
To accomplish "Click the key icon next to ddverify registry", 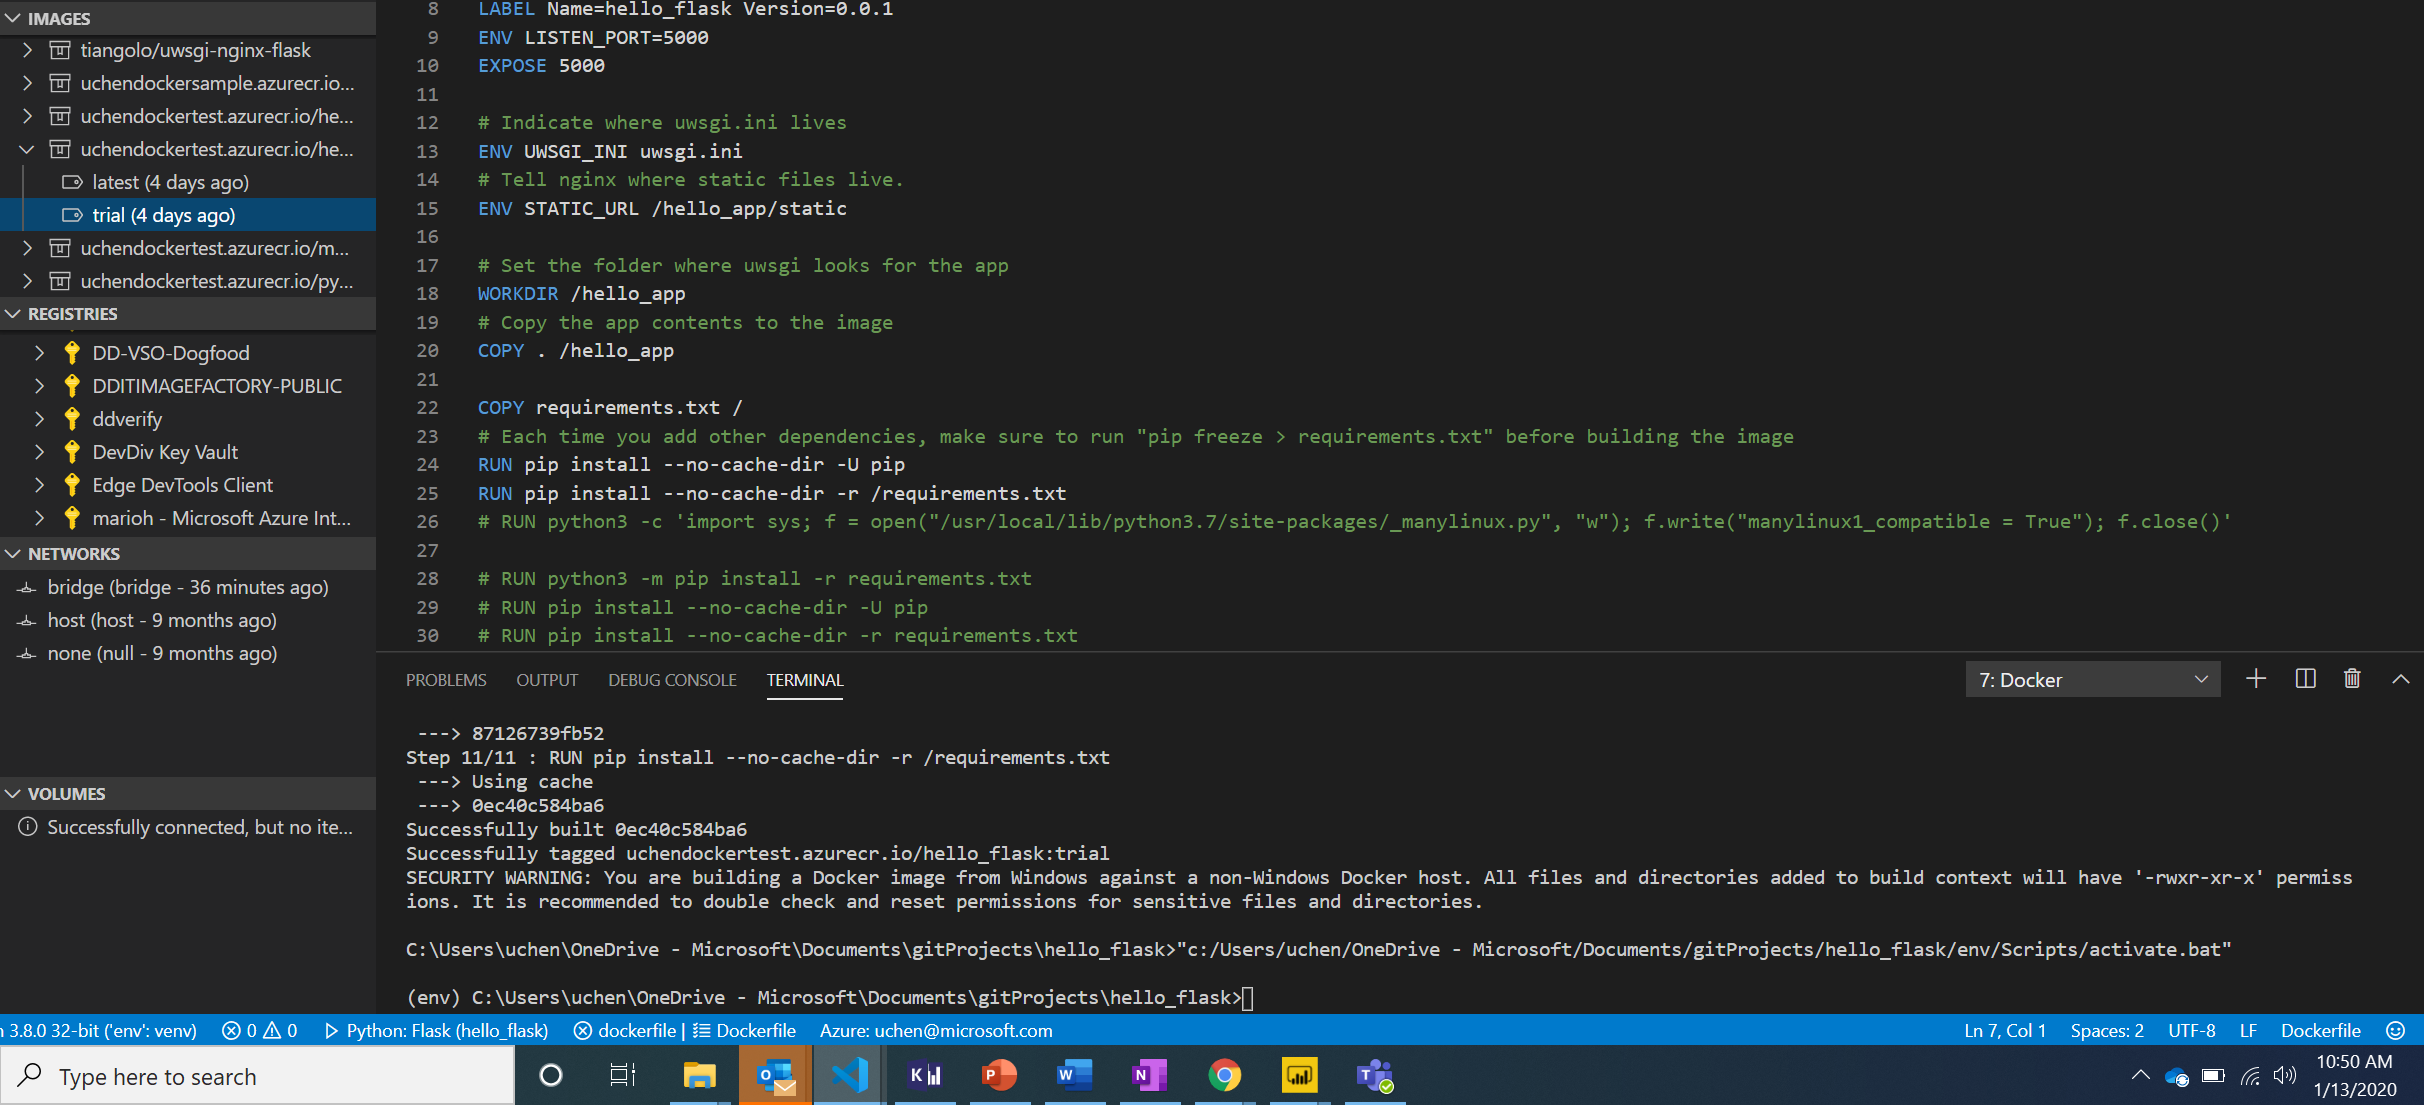I will (71, 419).
